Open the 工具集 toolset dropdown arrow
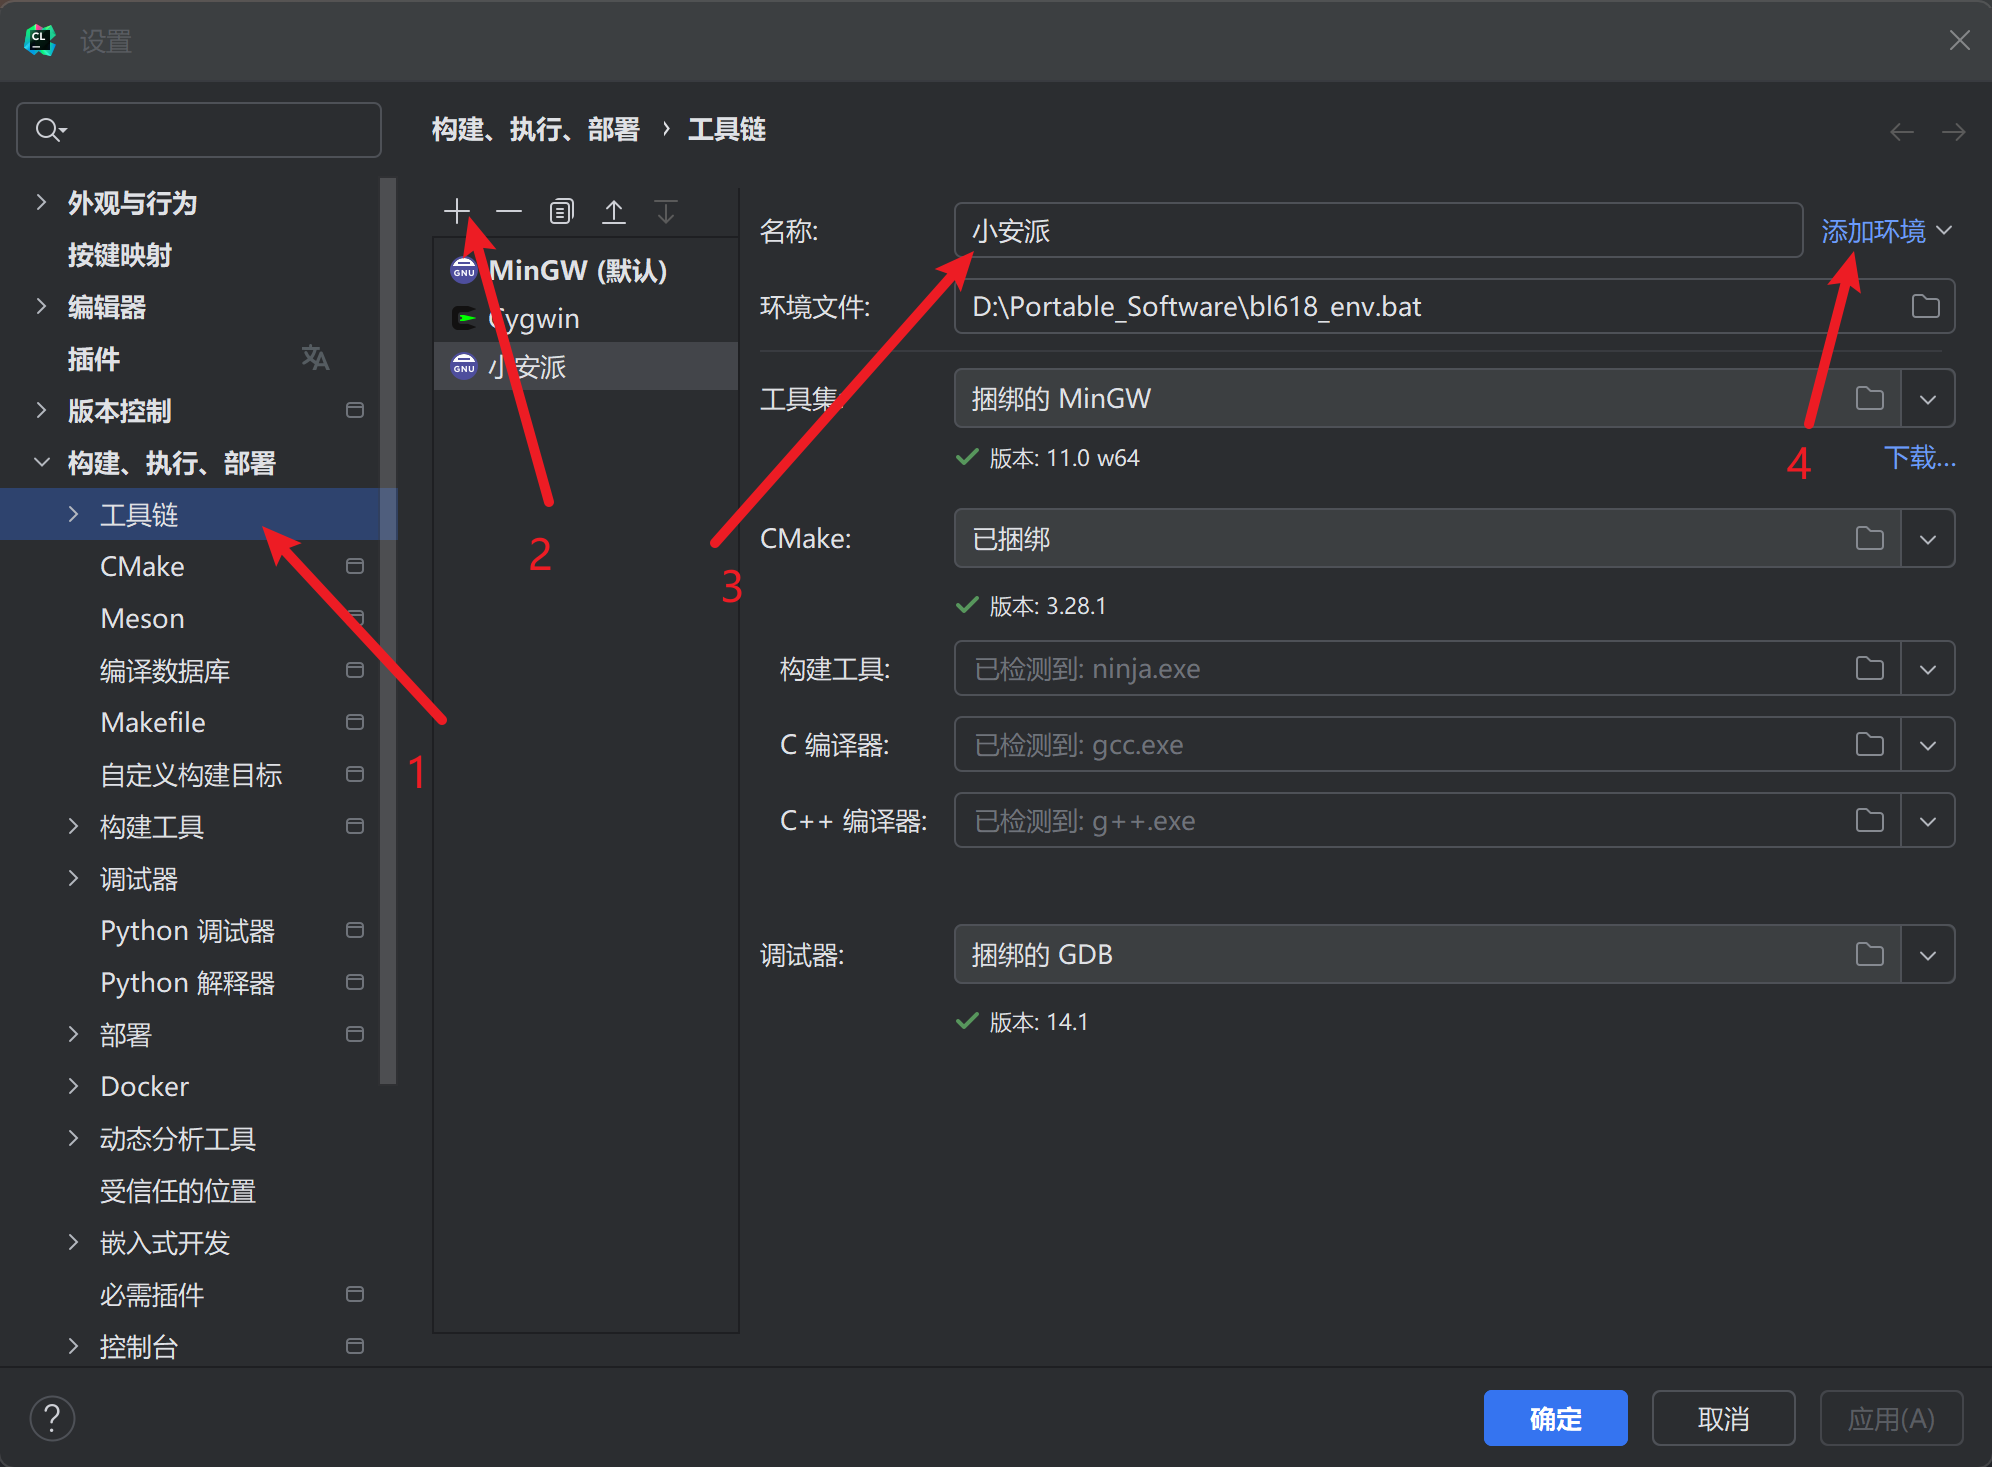Screen dimensions: 1992x1467 click(x=1928, y=398)
